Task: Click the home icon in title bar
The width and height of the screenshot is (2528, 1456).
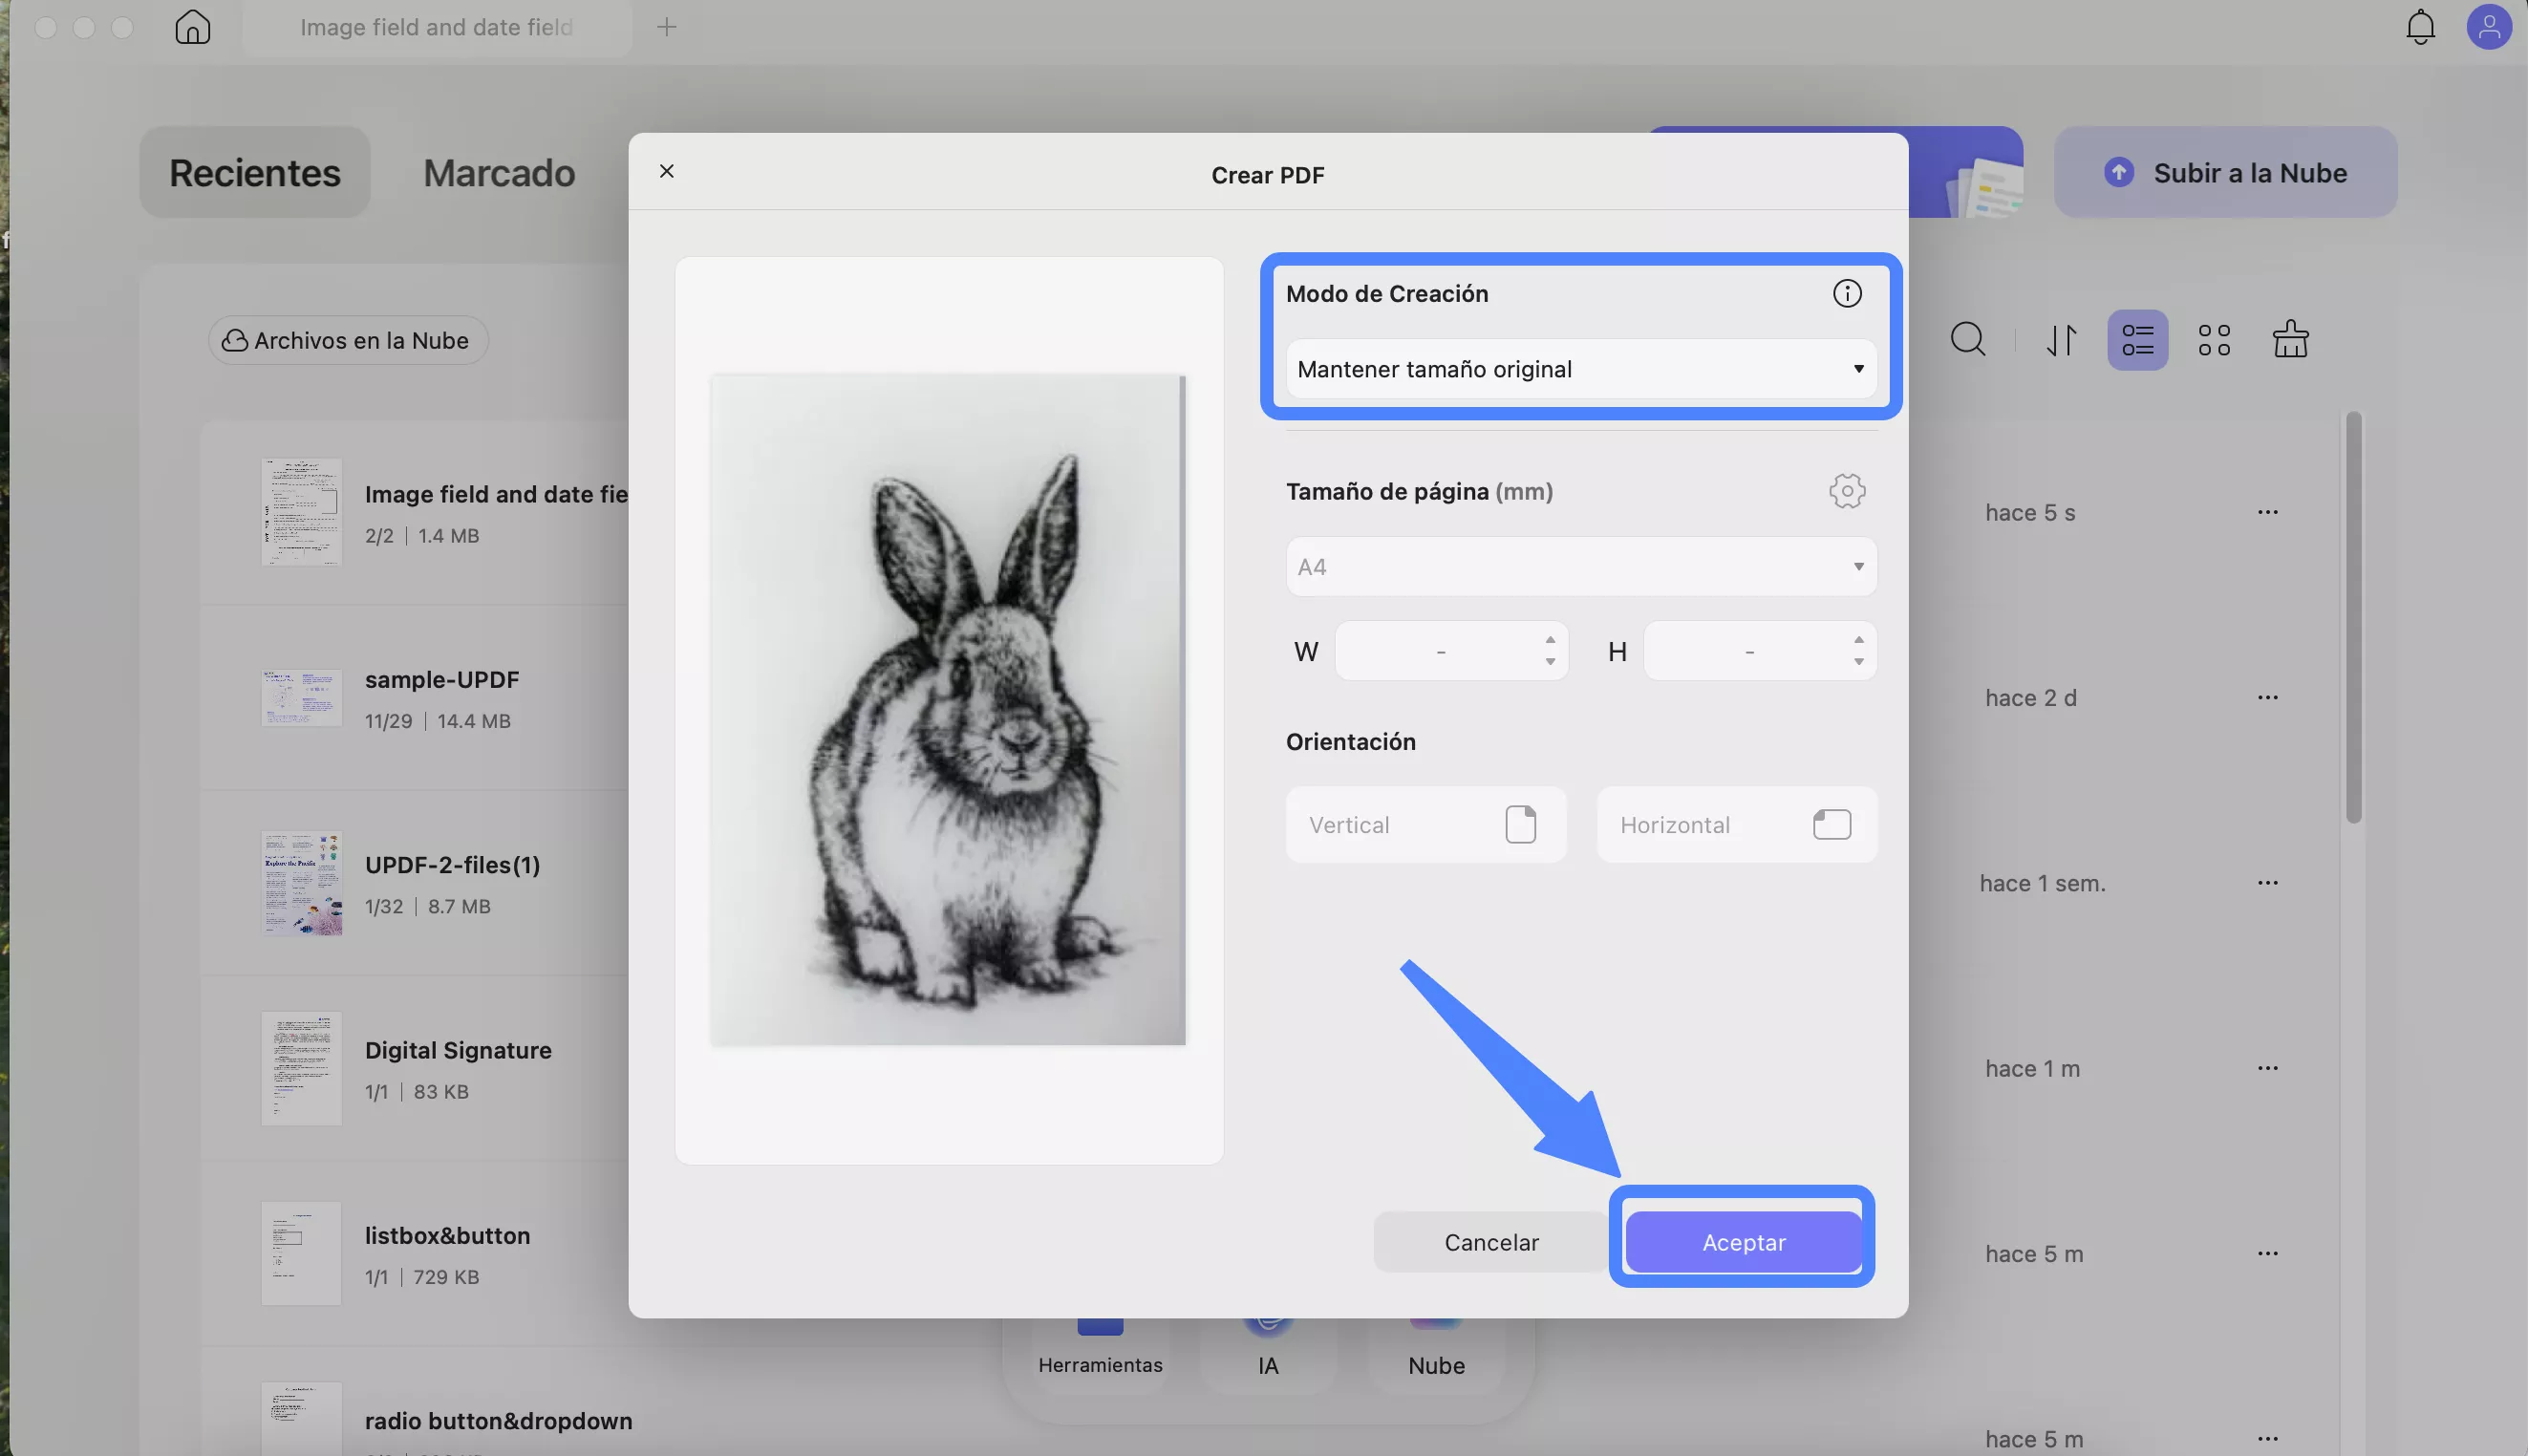Action: (x=192, y=27)
